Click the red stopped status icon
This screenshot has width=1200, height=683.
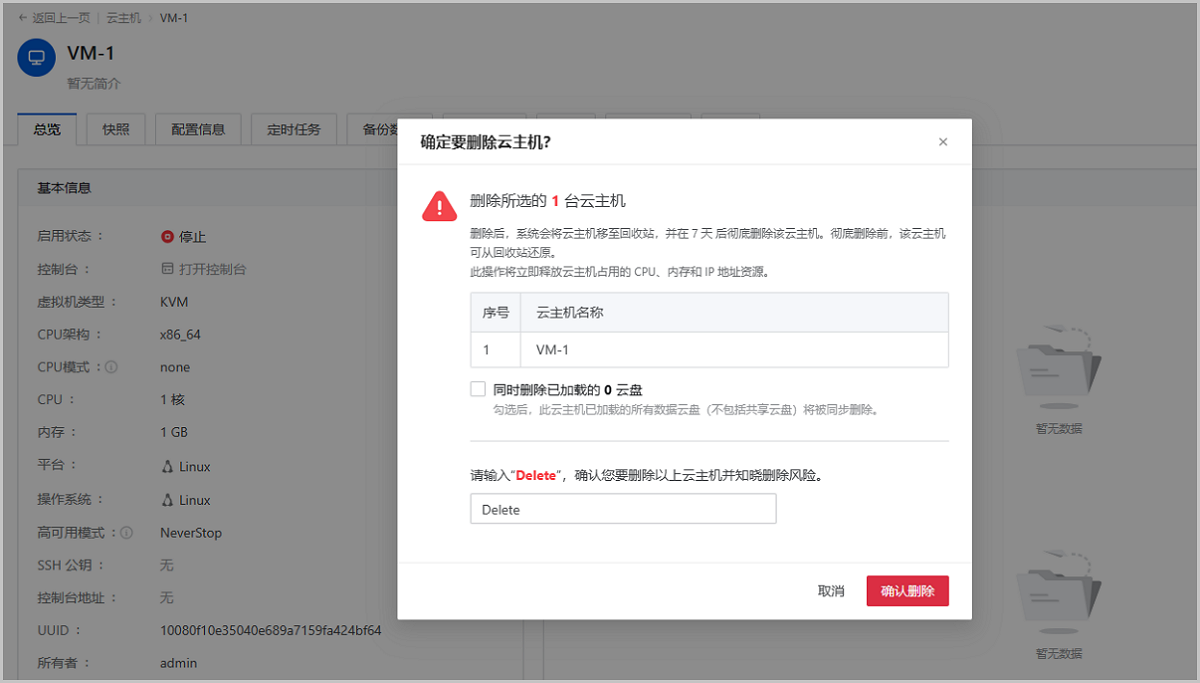[167, 237]
